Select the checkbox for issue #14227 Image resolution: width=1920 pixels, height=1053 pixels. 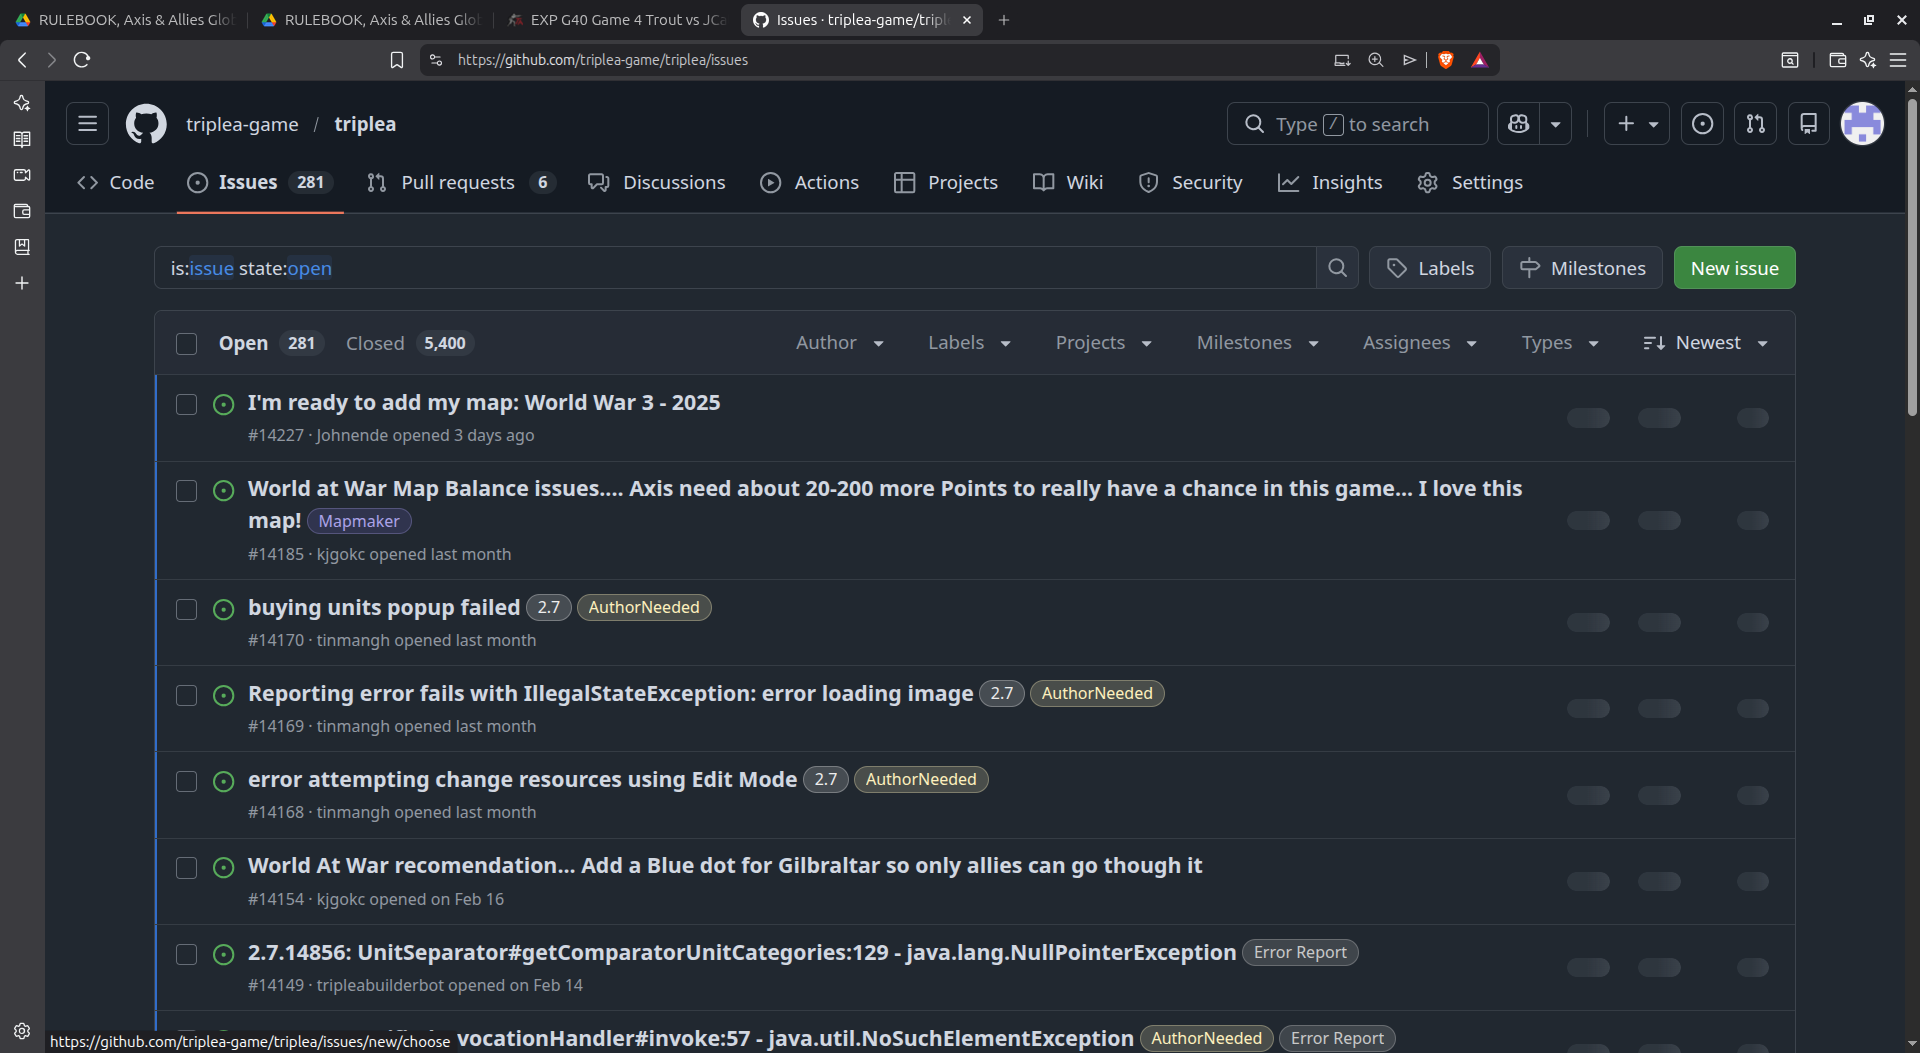point(187,404)
